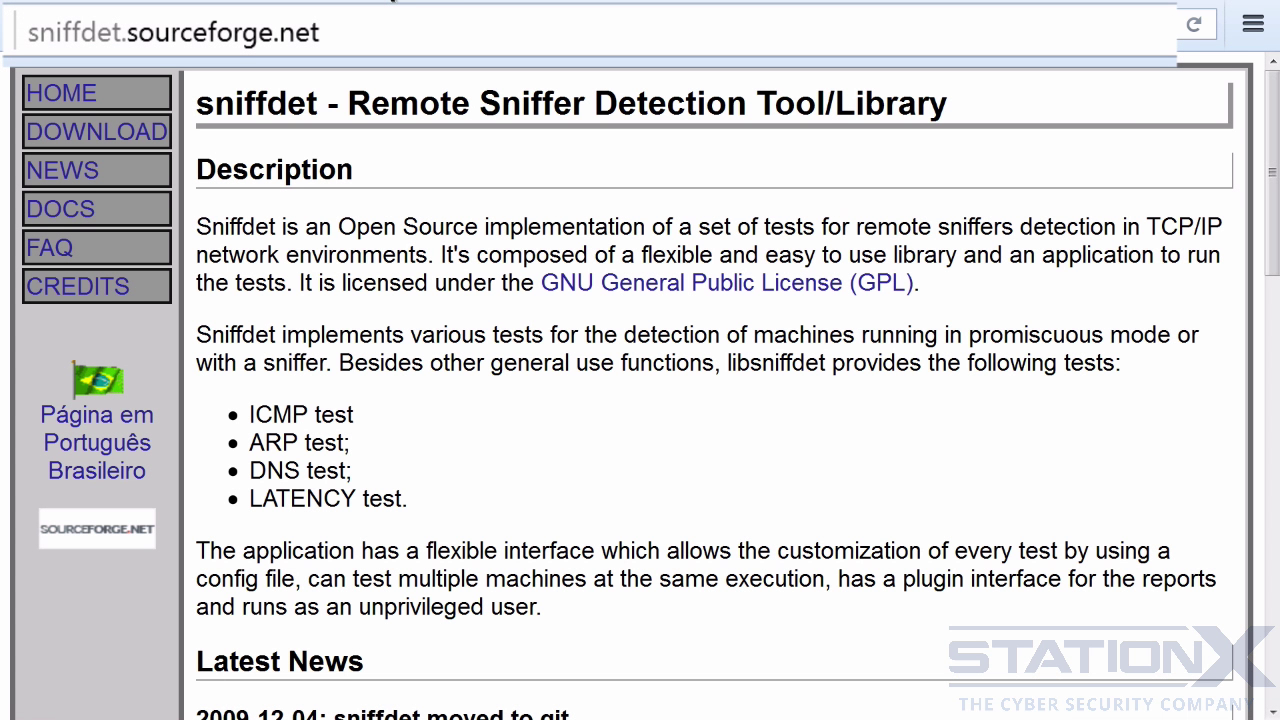The width and height of the screenshot is (1280, 720).
Task: Open the DOCS page
Action: click(x=97, y=209)
